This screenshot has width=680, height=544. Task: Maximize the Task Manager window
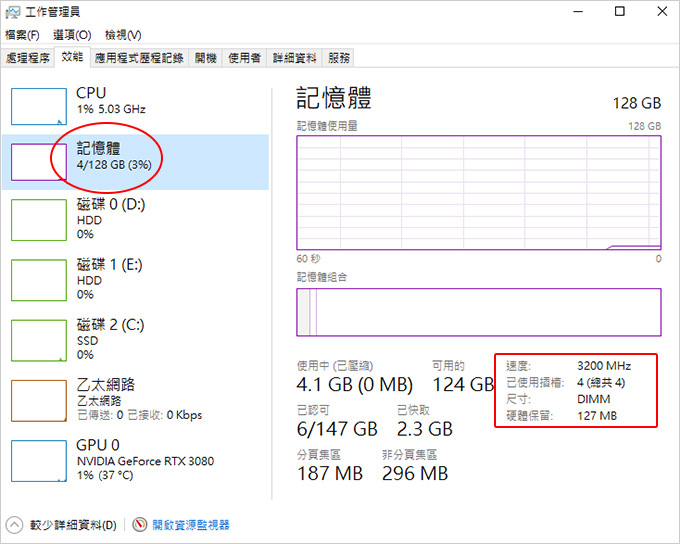620,12
